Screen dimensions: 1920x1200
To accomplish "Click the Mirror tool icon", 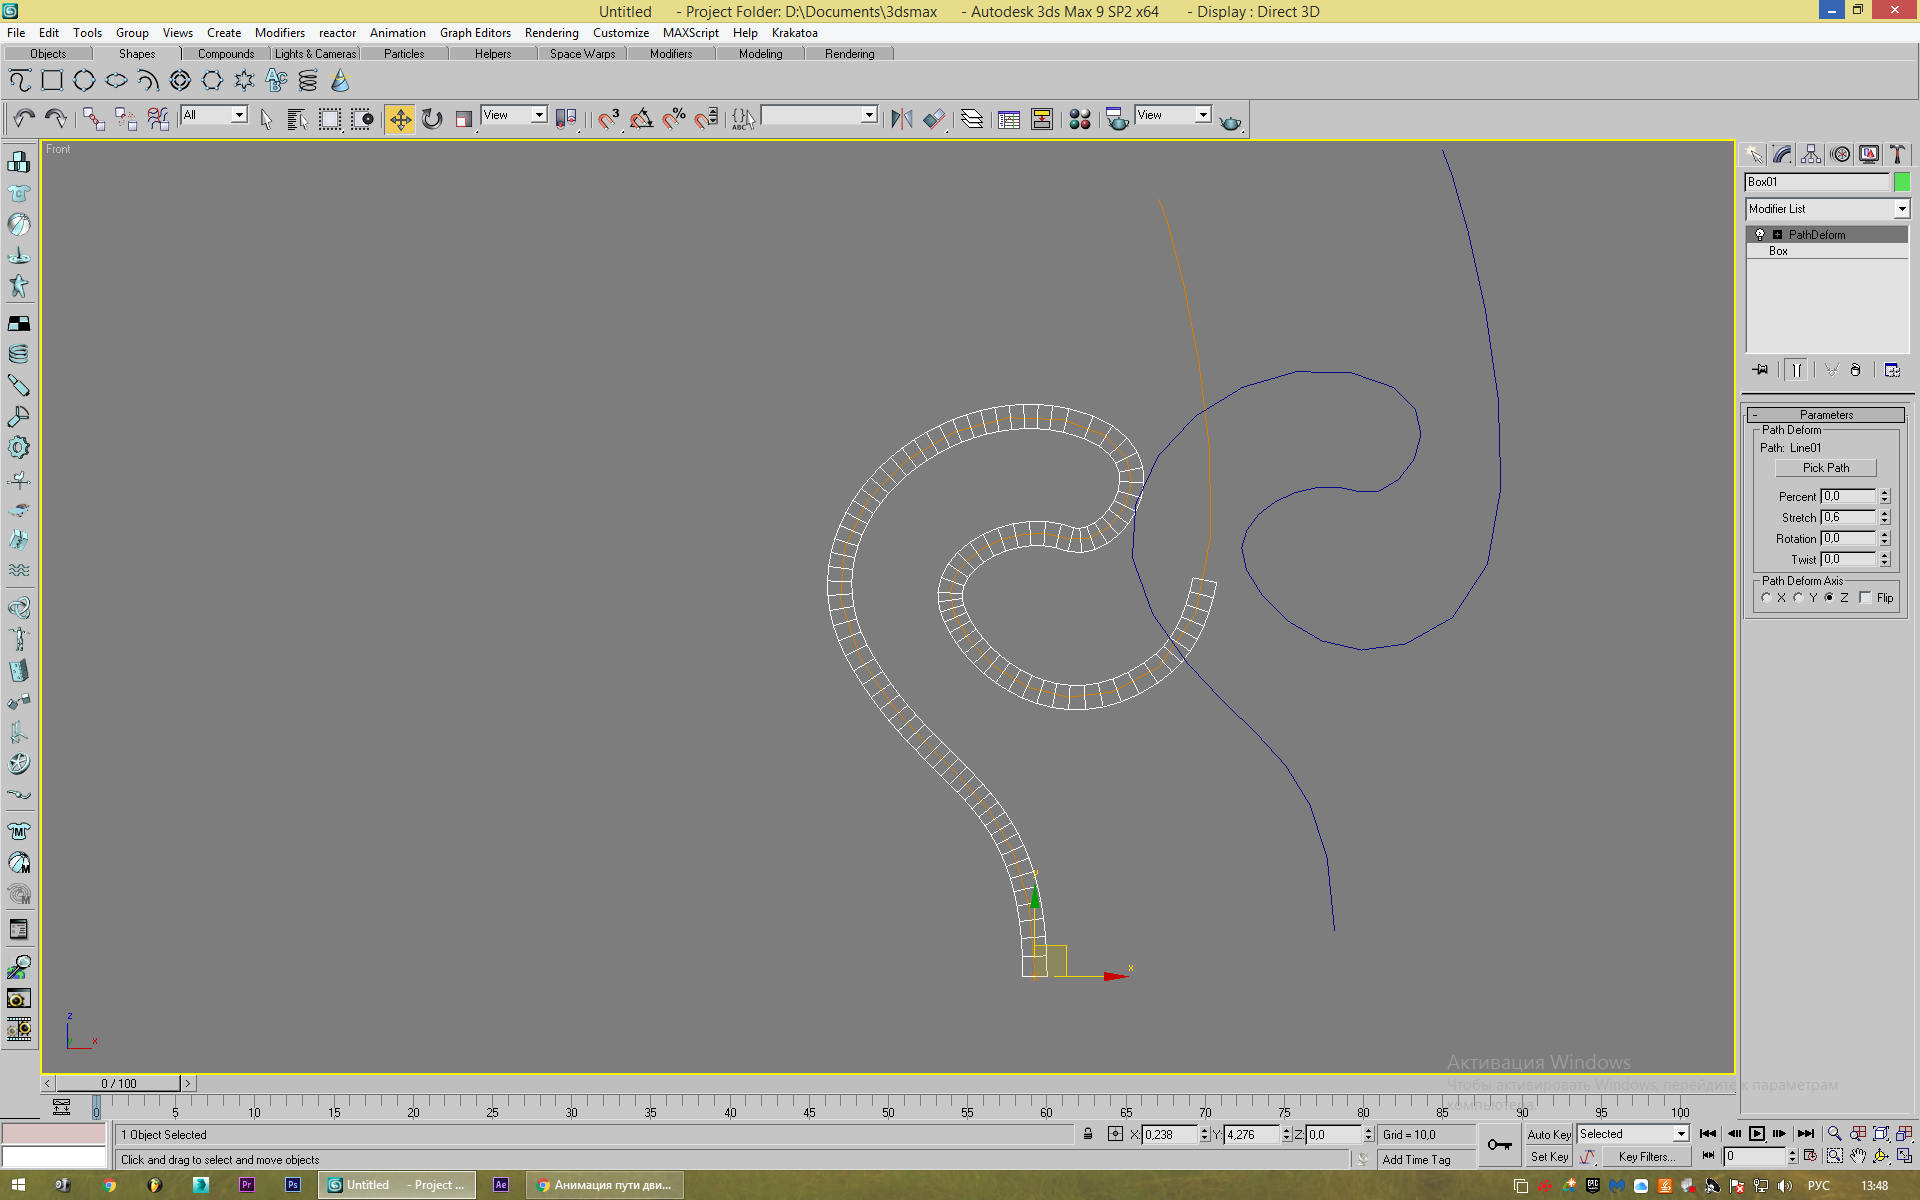I will pyautogui.click(x=901, y=119).
